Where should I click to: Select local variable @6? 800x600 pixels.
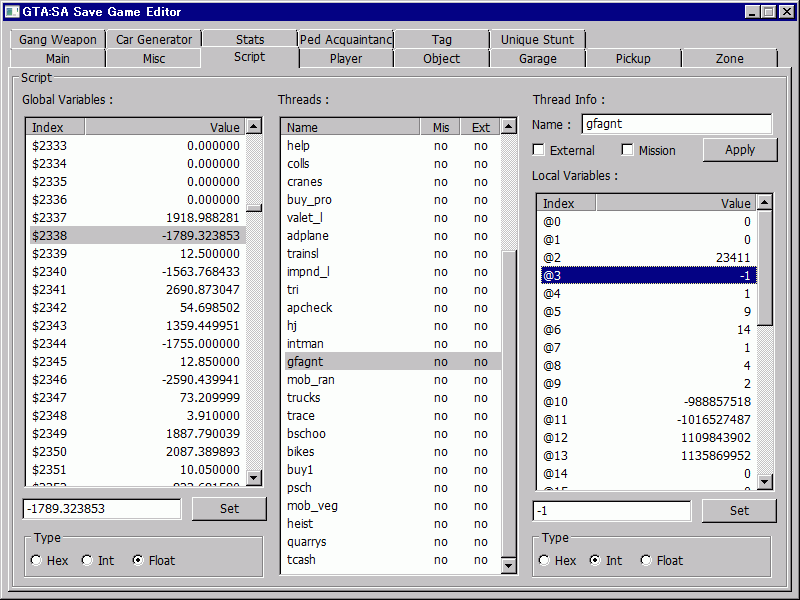(x=648, y=329)
